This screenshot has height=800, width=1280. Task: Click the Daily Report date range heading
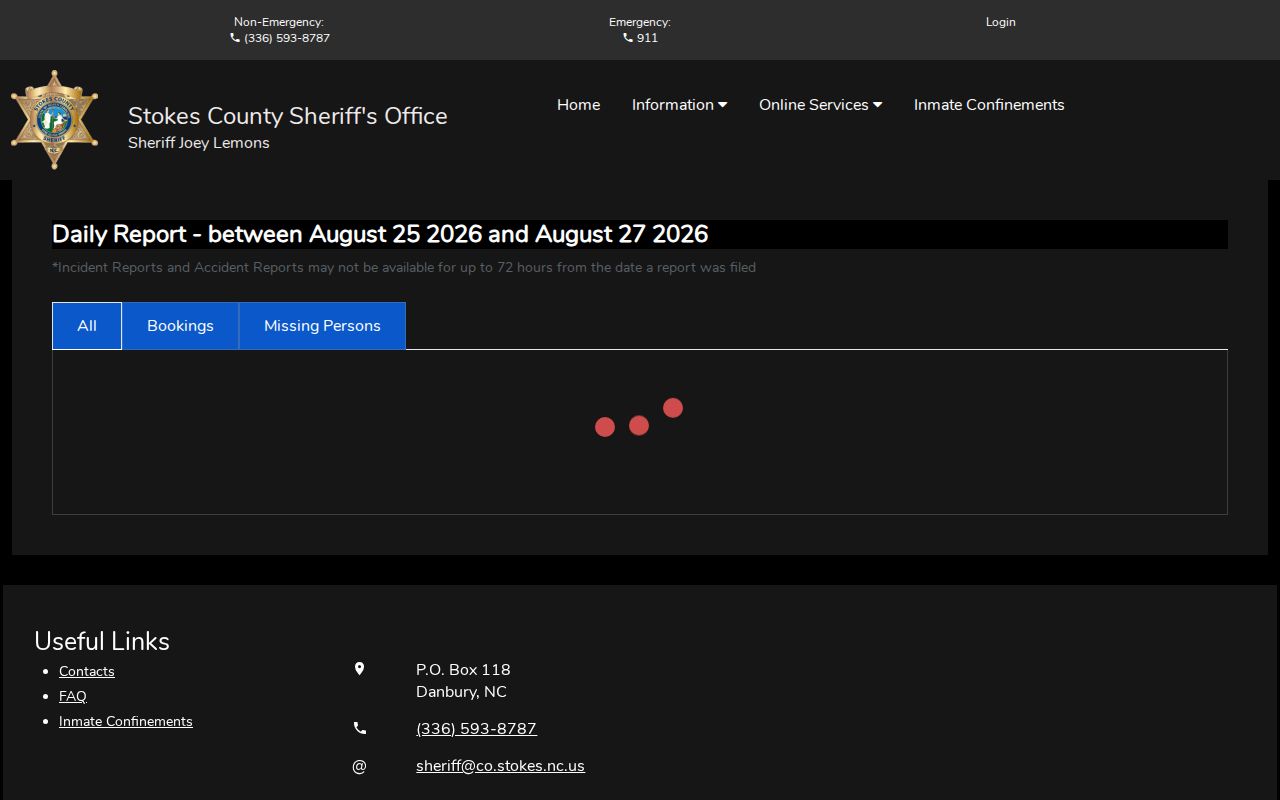pyautogui.click(x=380, y=234)
